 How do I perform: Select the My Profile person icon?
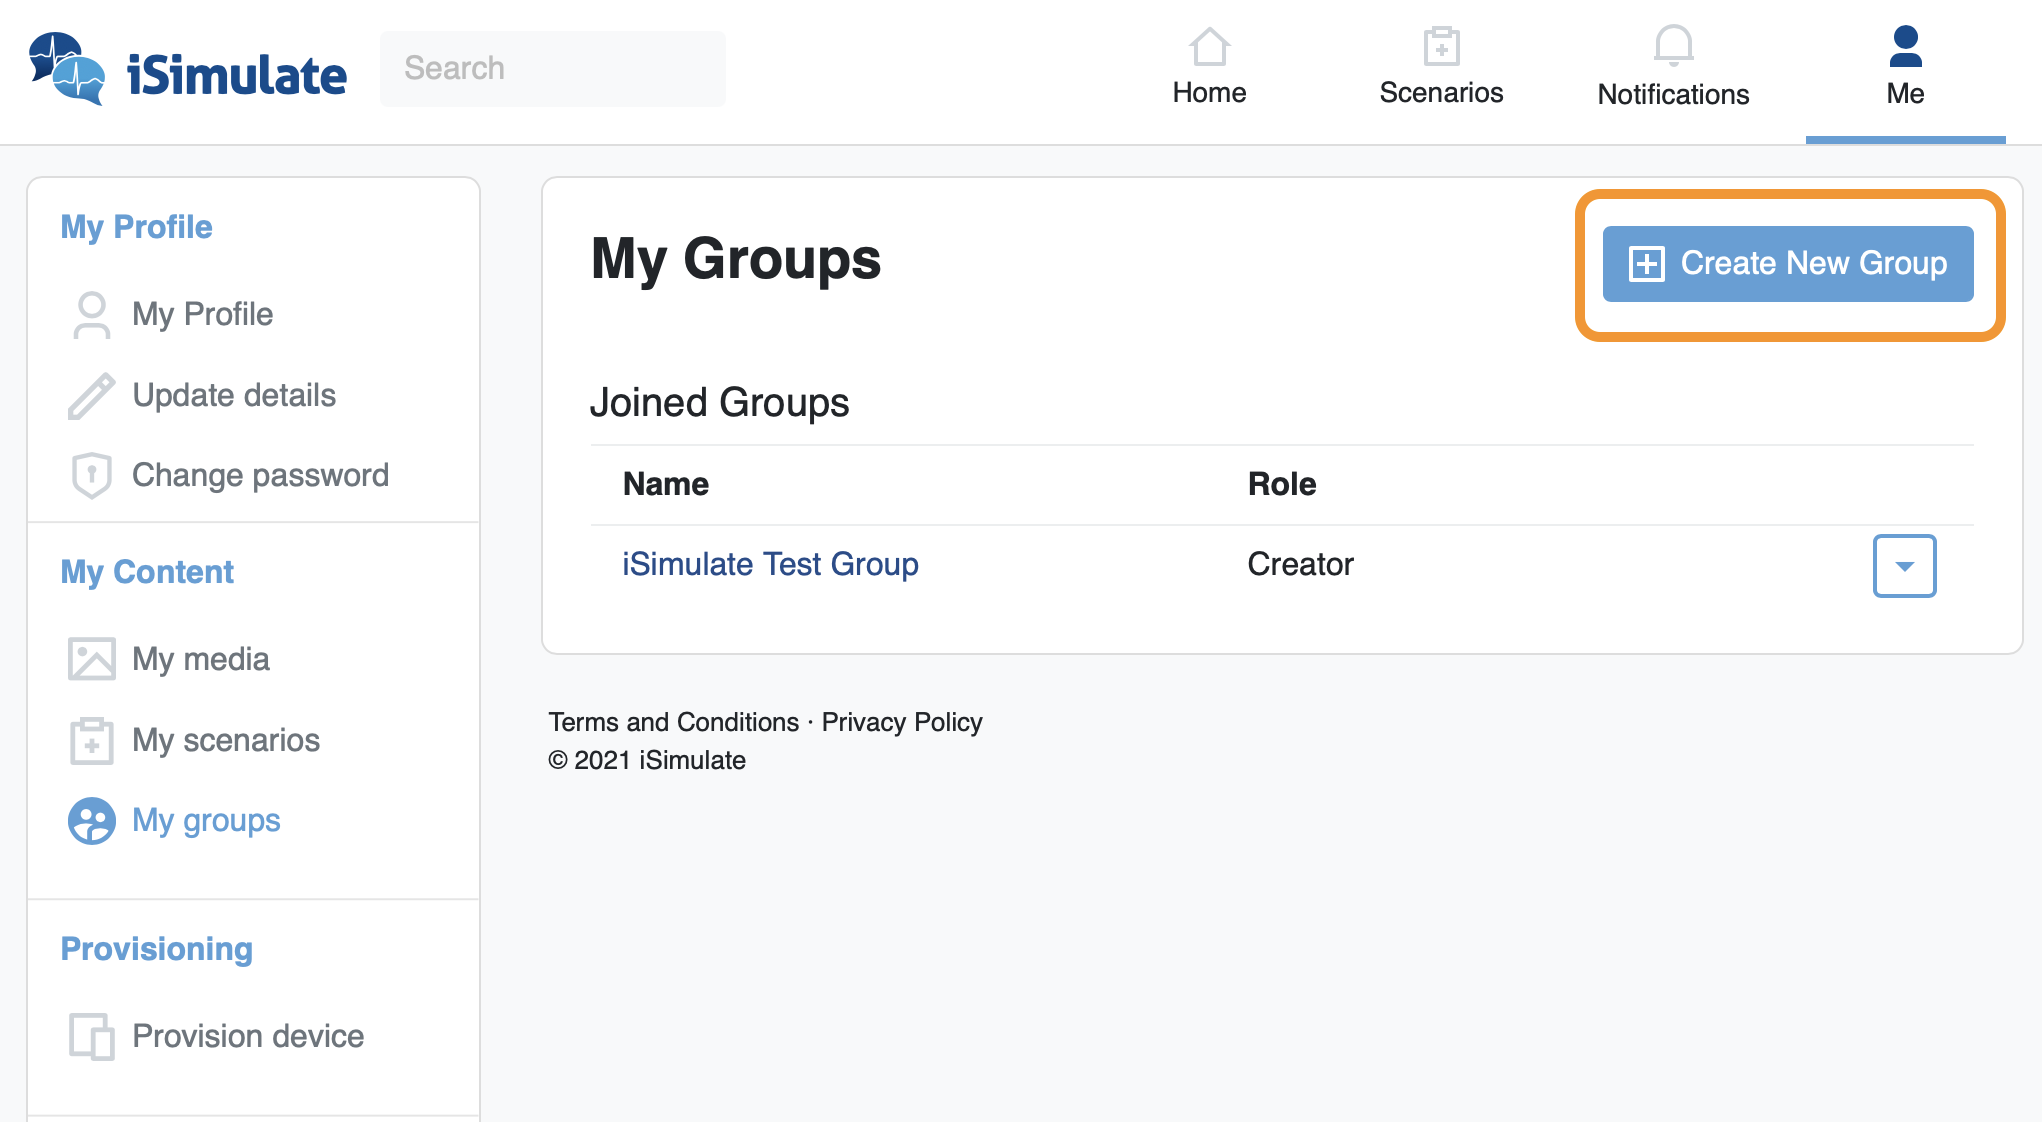[91, 314]
